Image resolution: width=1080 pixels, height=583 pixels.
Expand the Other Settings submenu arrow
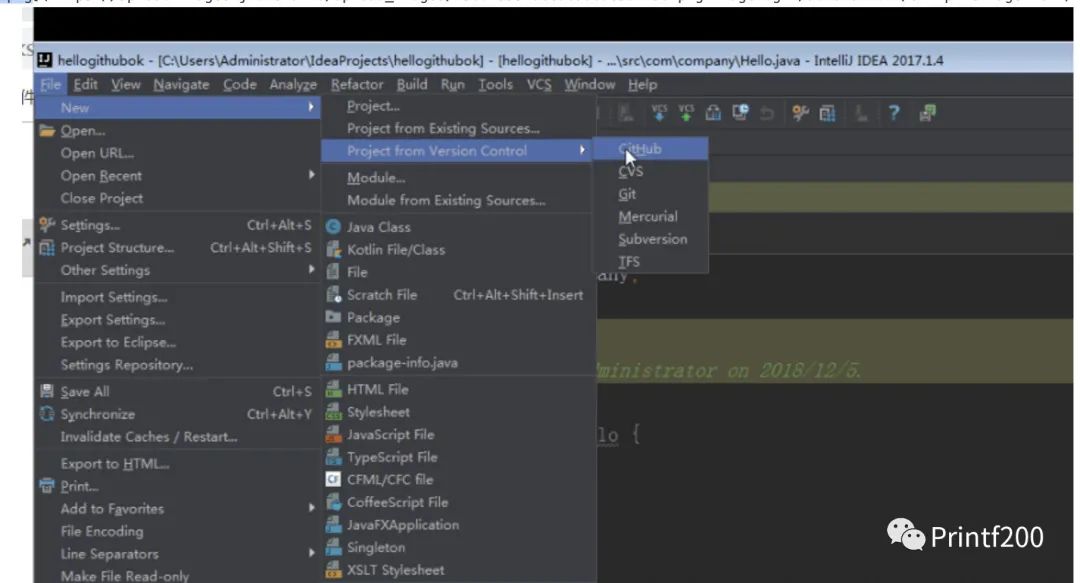pos(311,269)
